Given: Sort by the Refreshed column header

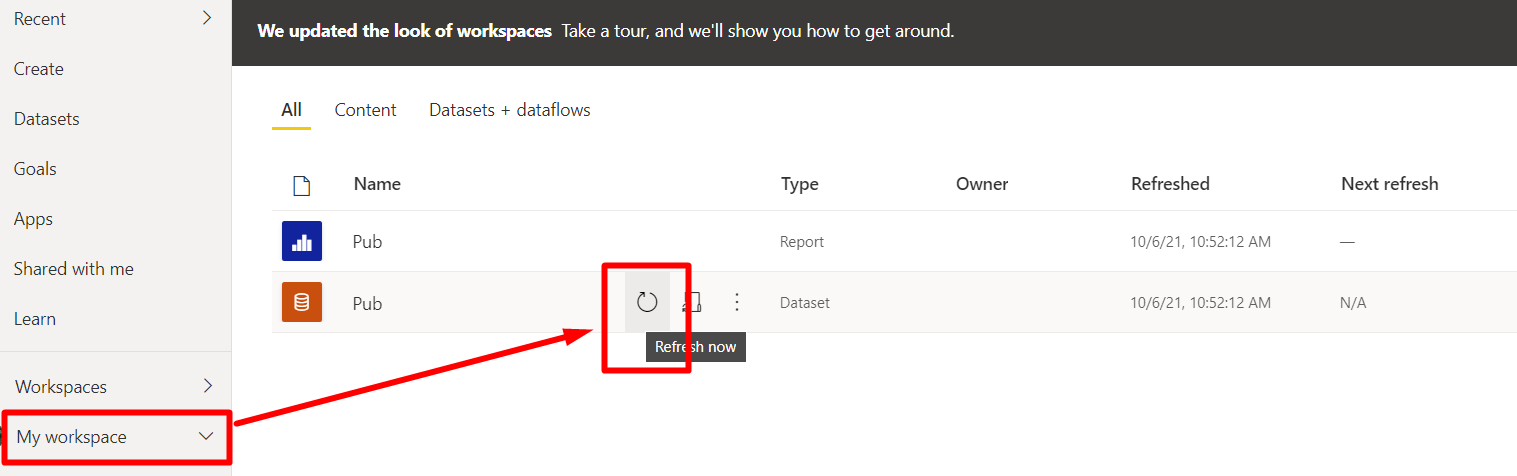Looking at the screenshot, I should click(x=1170, y=184).
